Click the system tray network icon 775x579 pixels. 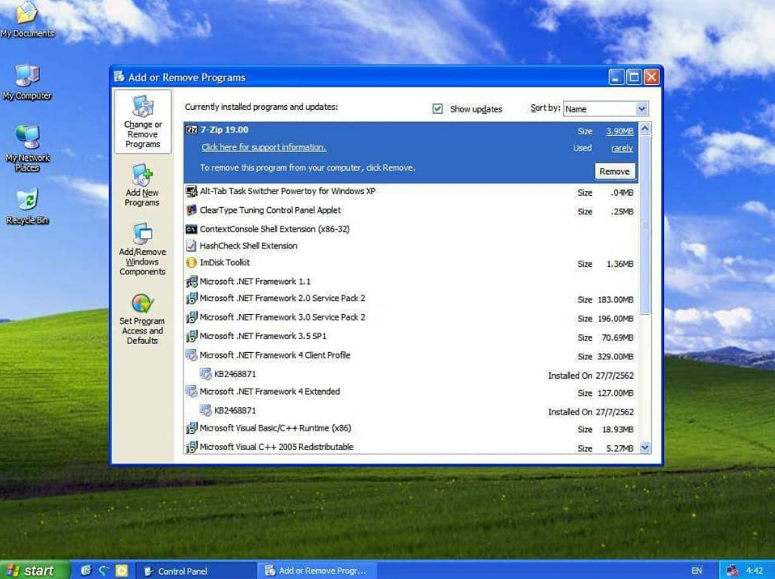coord(732,571)
